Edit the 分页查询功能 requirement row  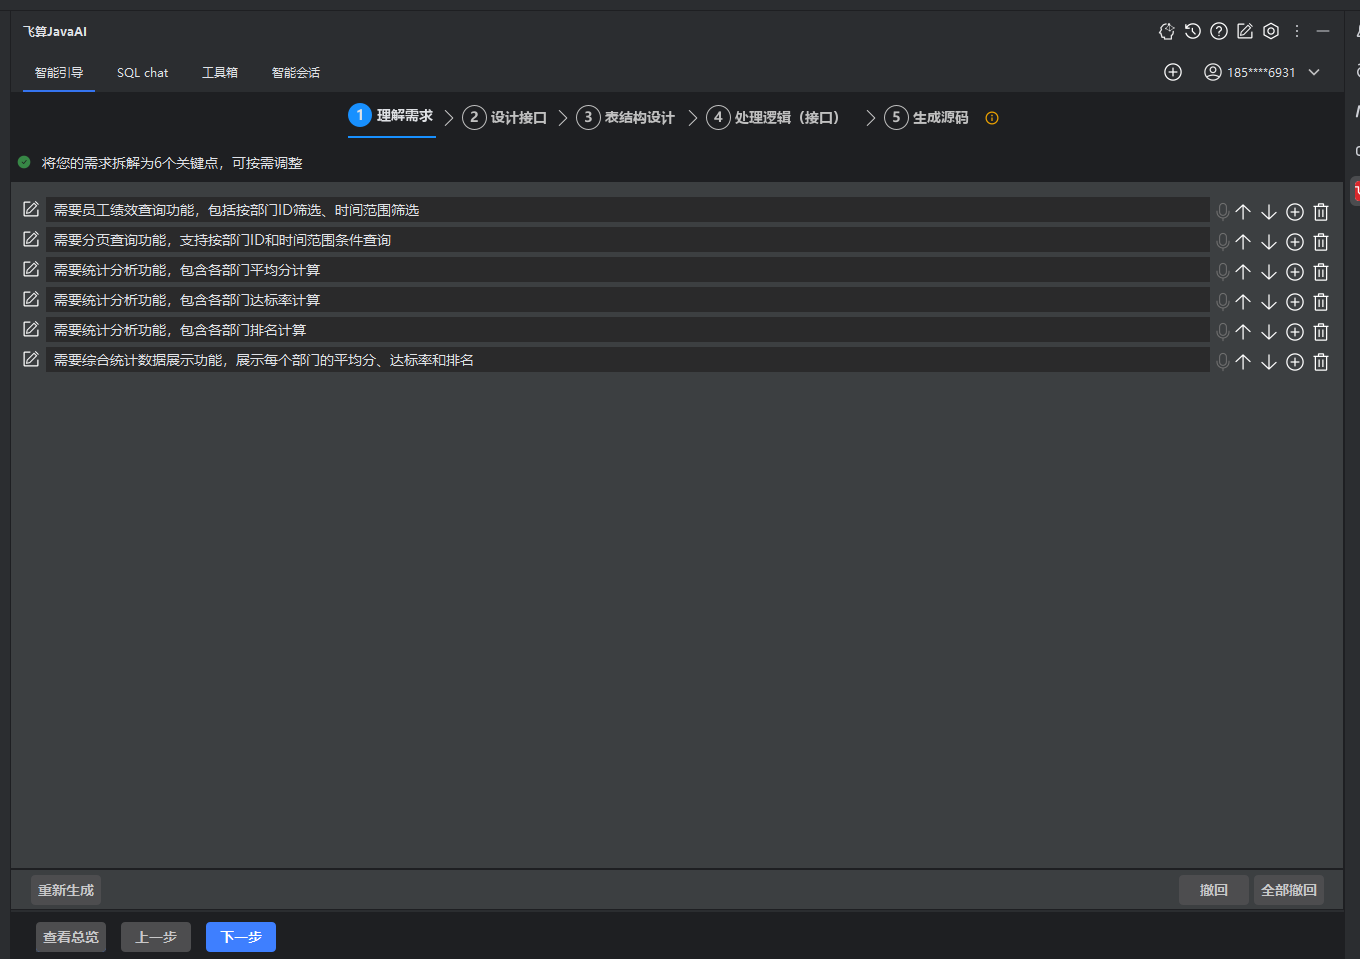click(31, 239)
